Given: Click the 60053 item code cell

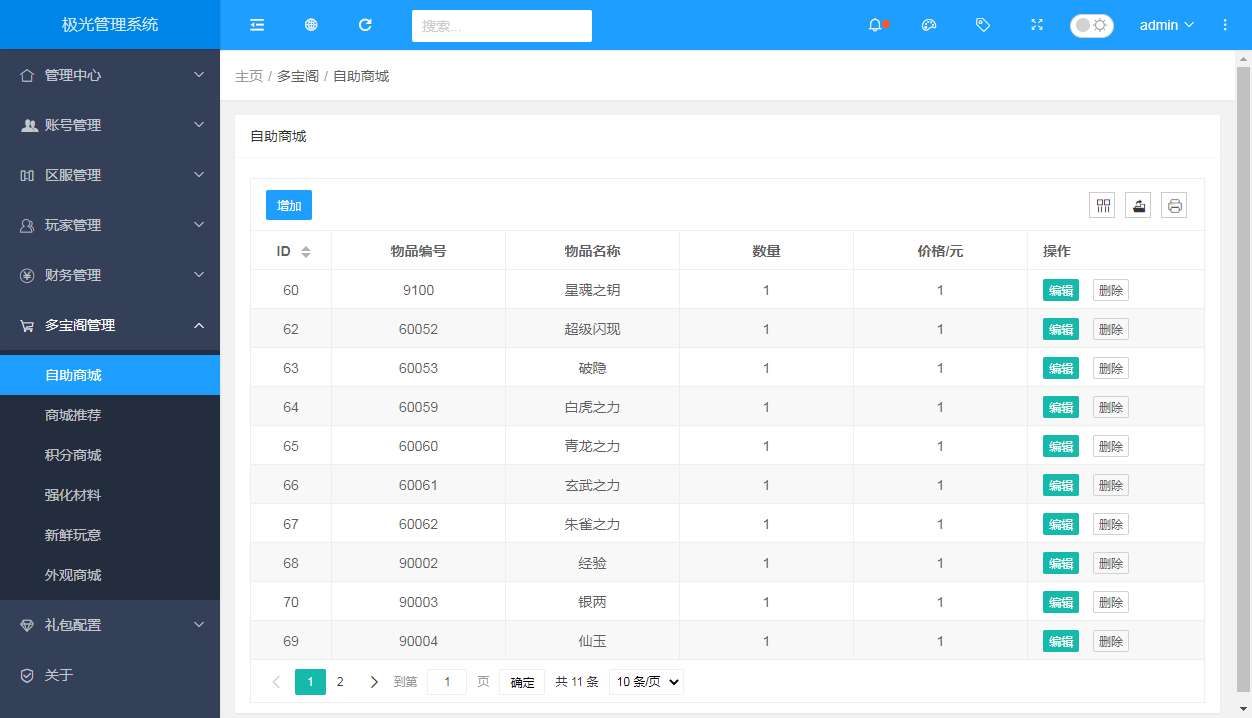Looking at the screenshot, I should [x=418, y=368].
